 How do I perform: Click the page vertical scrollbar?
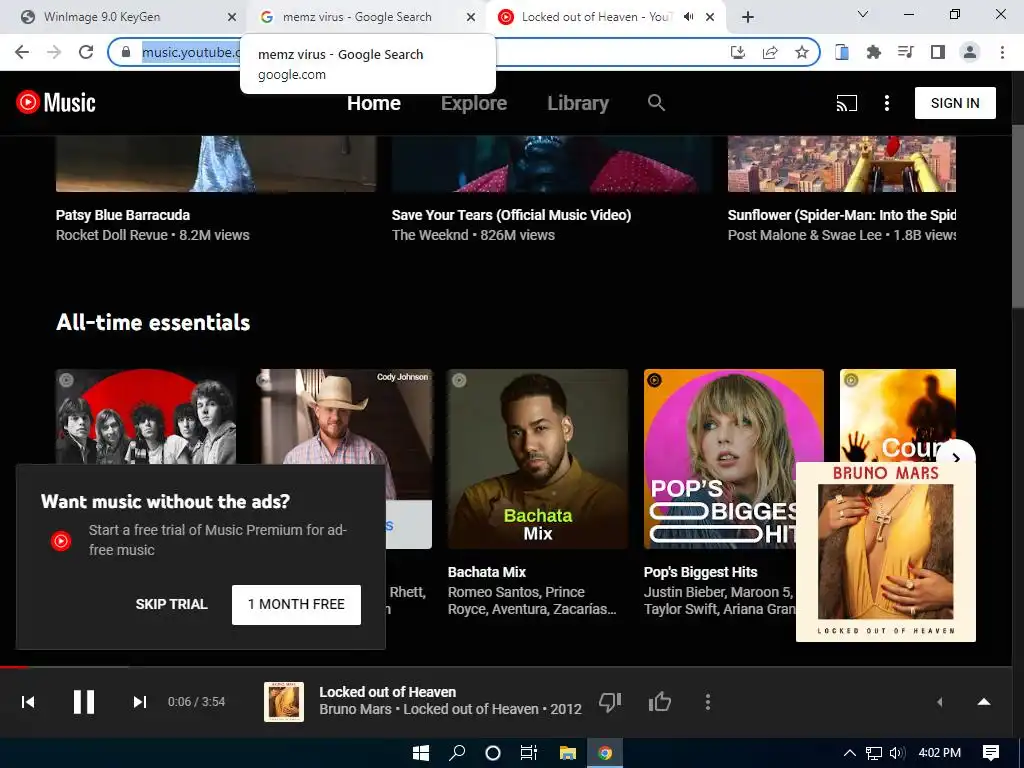(1017, 216)
